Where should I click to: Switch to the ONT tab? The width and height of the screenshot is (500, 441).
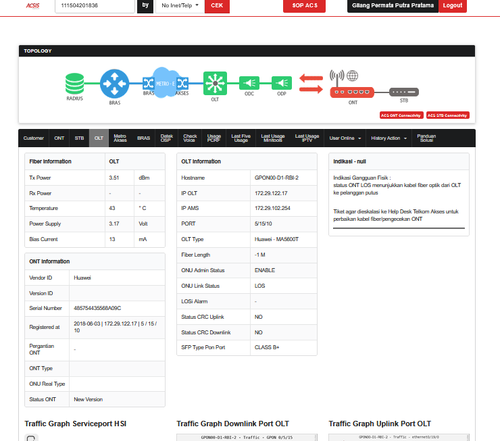coord(59,138)
